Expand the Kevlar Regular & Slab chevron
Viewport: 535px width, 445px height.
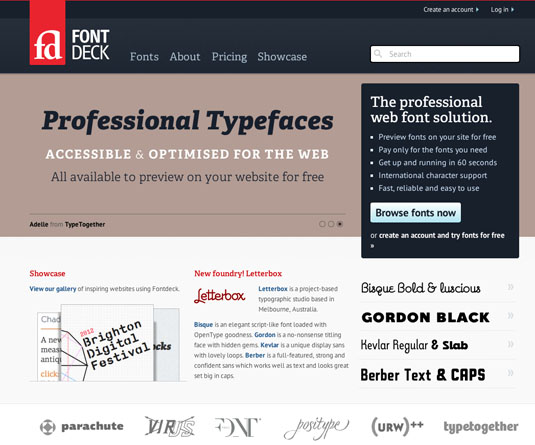510,344
